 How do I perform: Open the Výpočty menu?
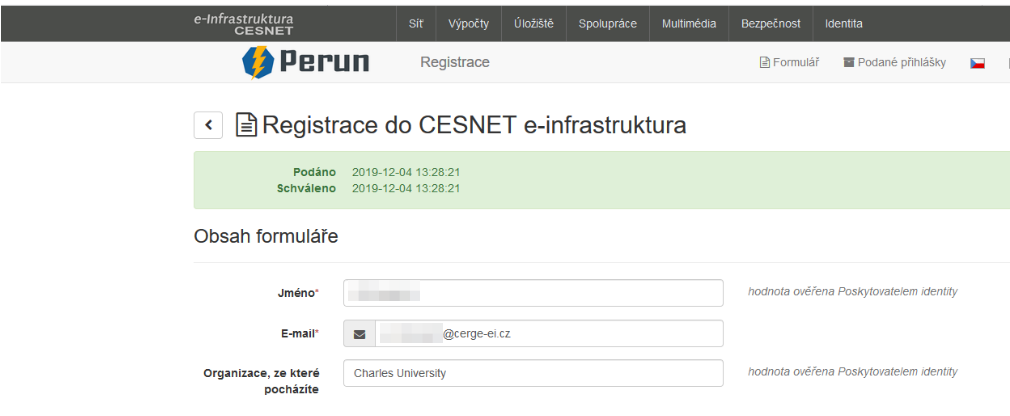[x=469, y=23]
